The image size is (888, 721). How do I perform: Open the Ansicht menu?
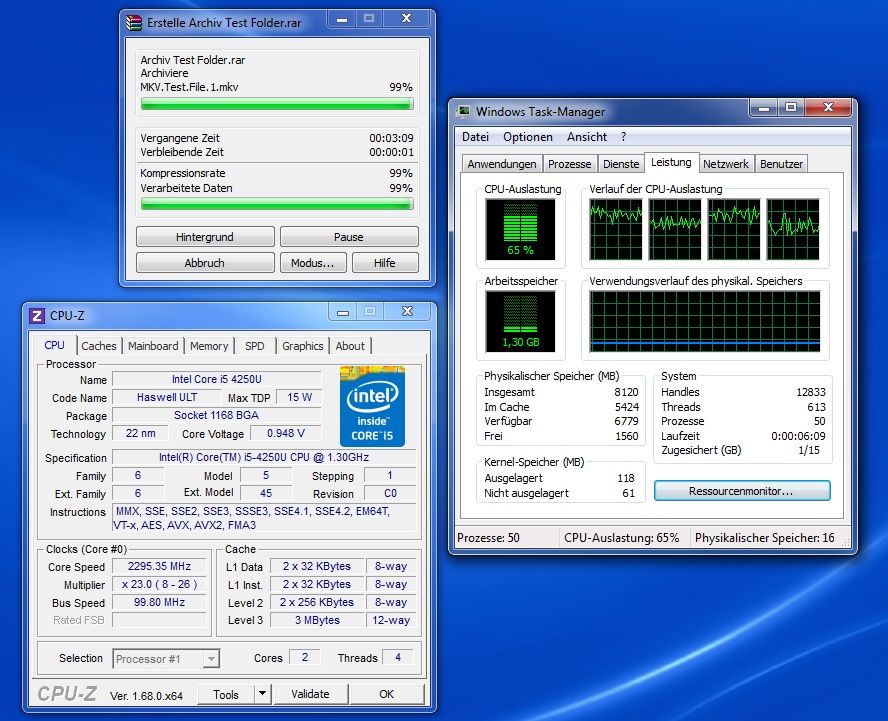pyautogui.click(x=586, y=136)
